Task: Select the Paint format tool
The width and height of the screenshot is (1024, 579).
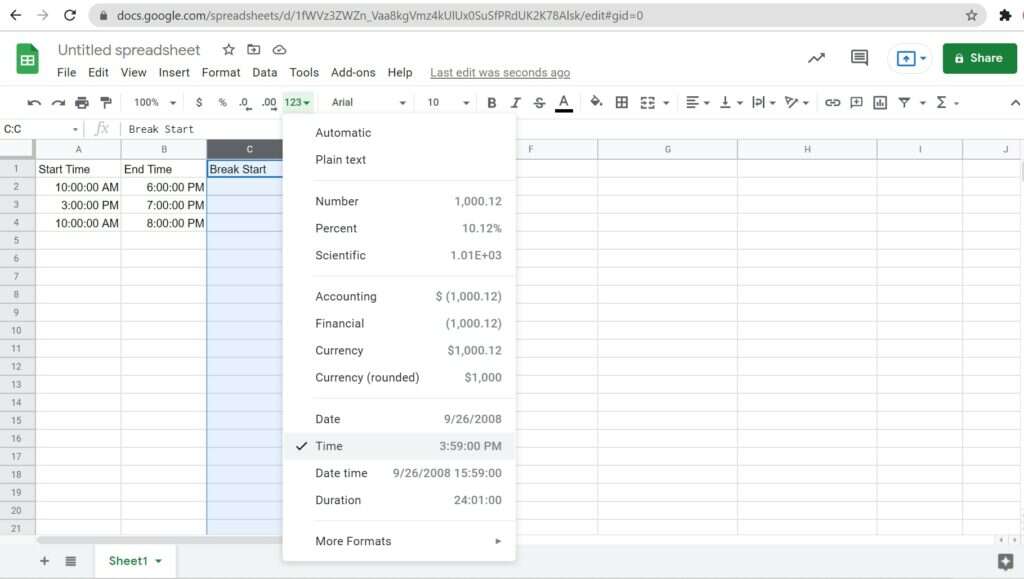Action: pos(106,102)
